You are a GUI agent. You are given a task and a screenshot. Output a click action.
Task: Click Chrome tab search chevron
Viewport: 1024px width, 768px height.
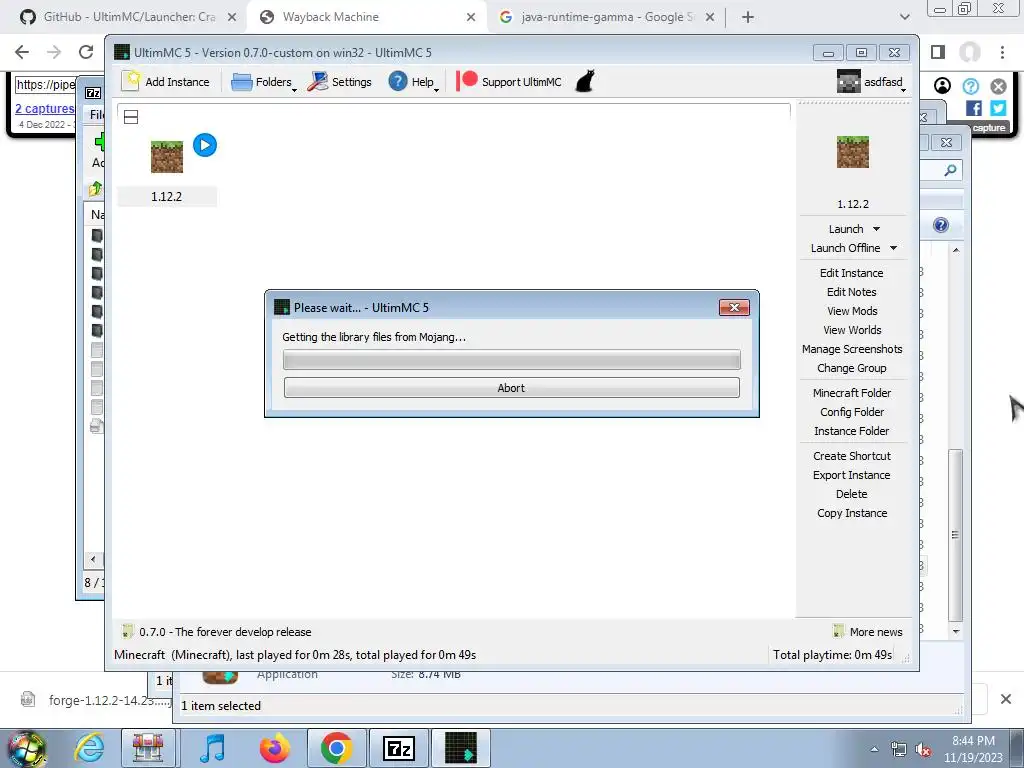click(904, 17)
